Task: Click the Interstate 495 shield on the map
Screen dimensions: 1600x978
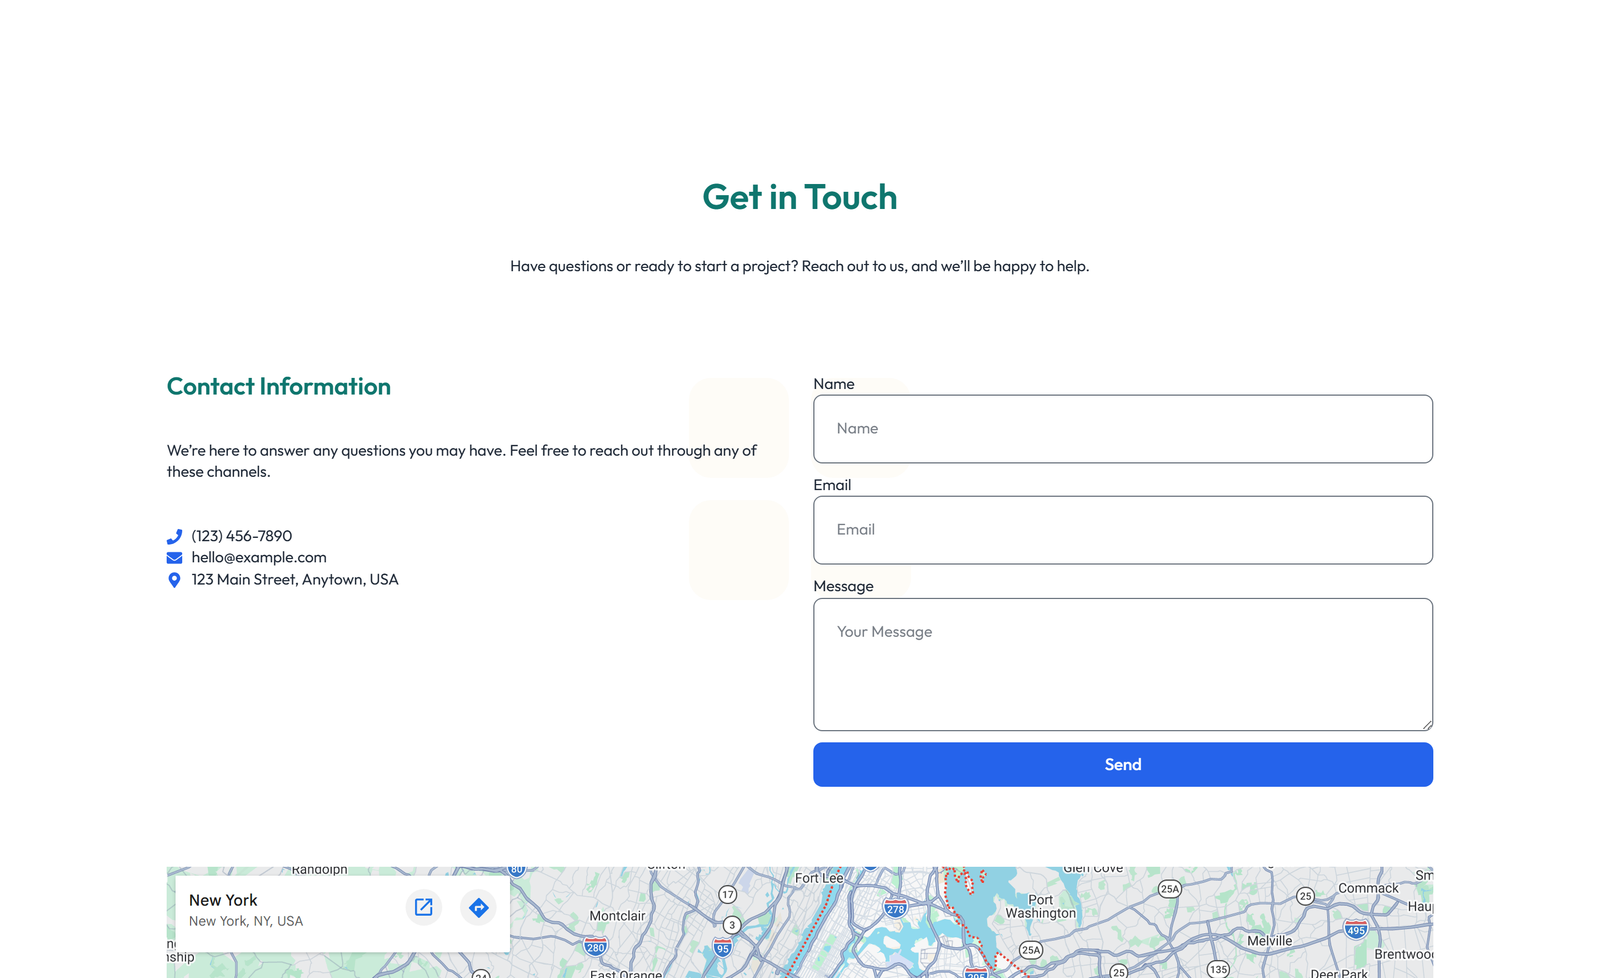Action: (1355, 928)
